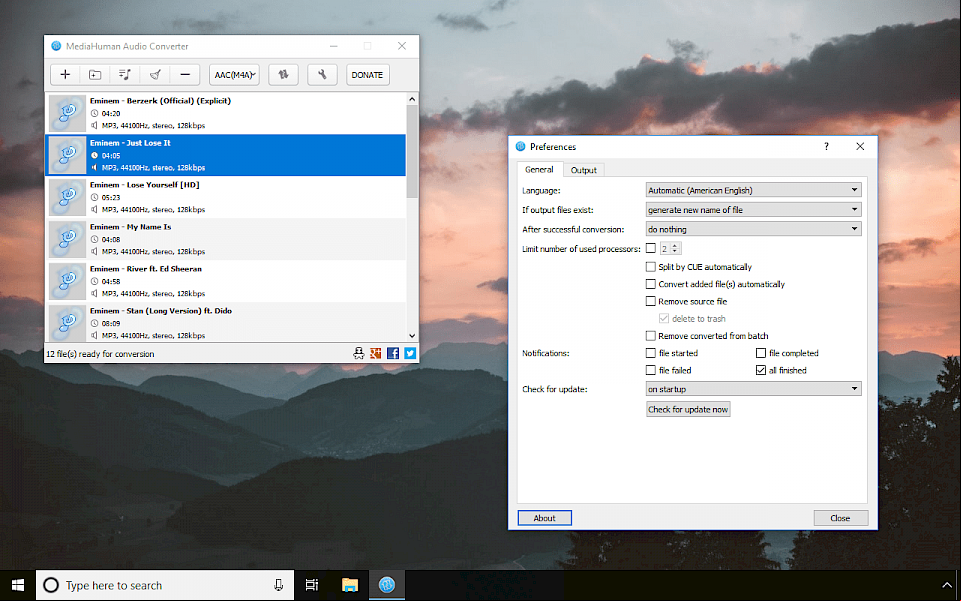Click the Berzerk track album thumbnail
The height and width of the screenshot is (601, 961).
click(67, 113)
